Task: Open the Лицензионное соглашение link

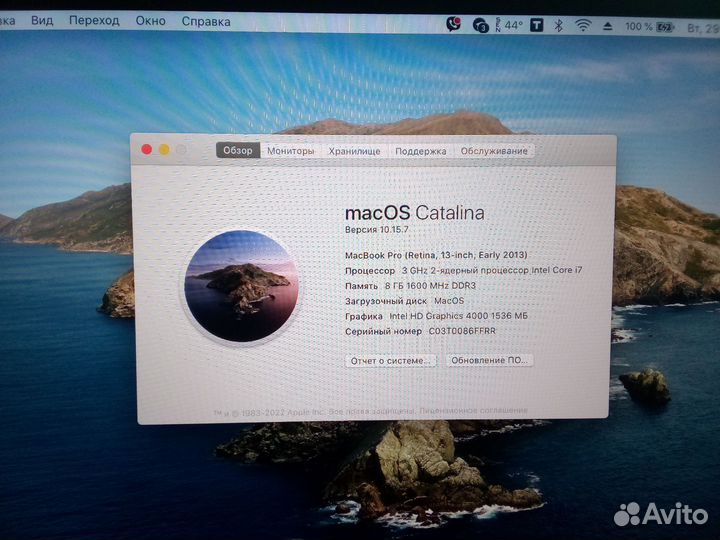Action: click(473, 411)
